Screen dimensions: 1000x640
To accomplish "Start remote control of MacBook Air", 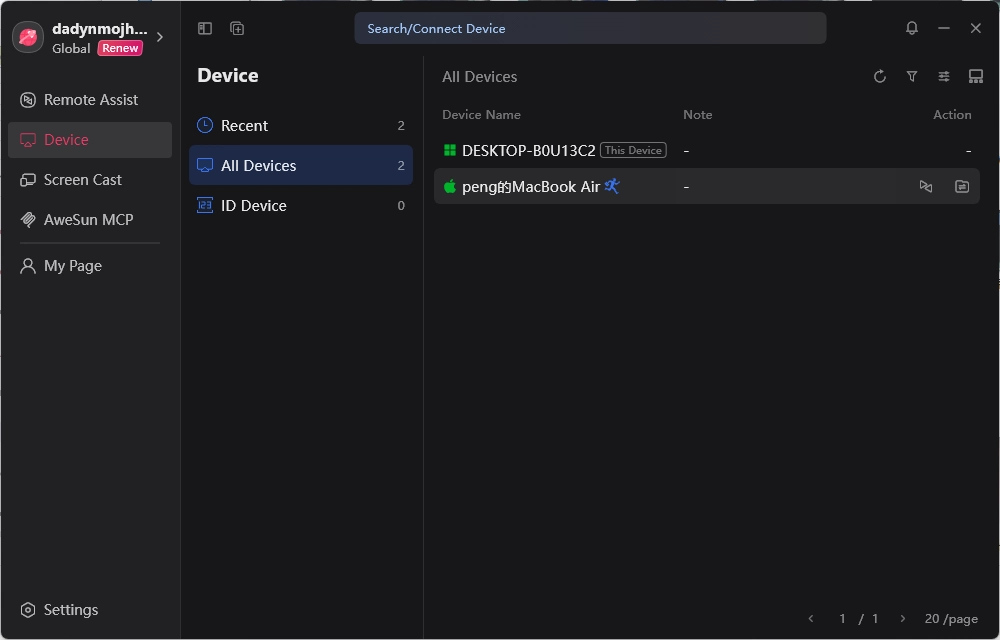I will pos(926,186).
